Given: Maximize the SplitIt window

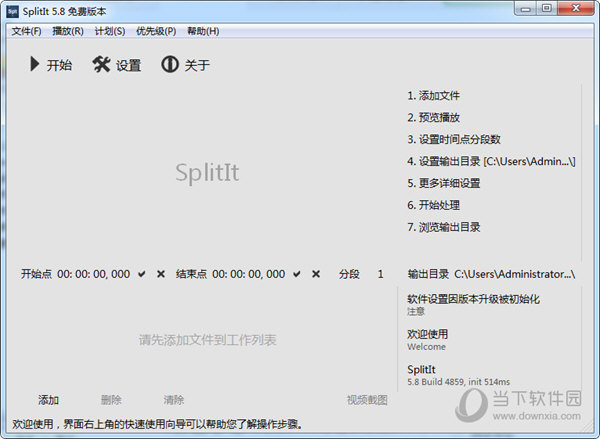Looking at the screenshot, I should click(x=547, y=8).
